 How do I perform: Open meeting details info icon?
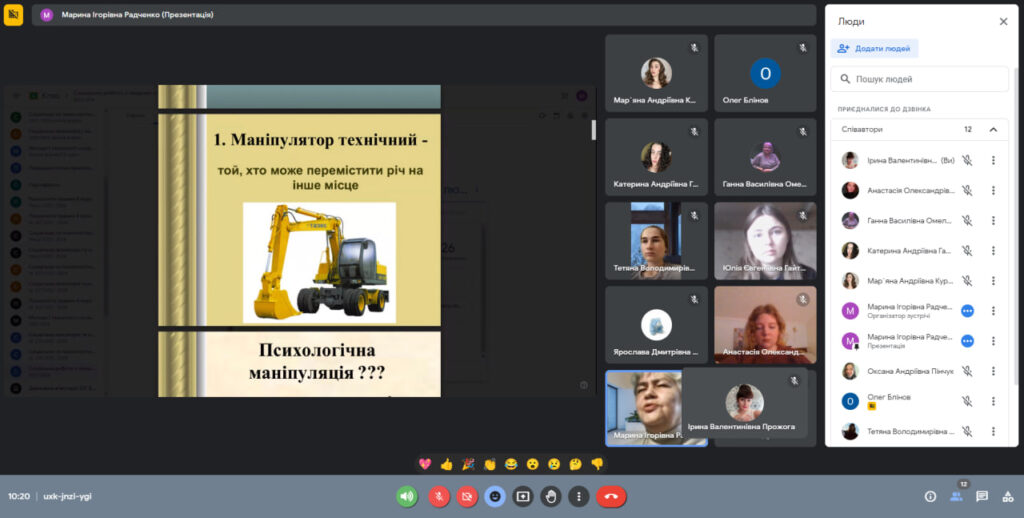[930, 496]
